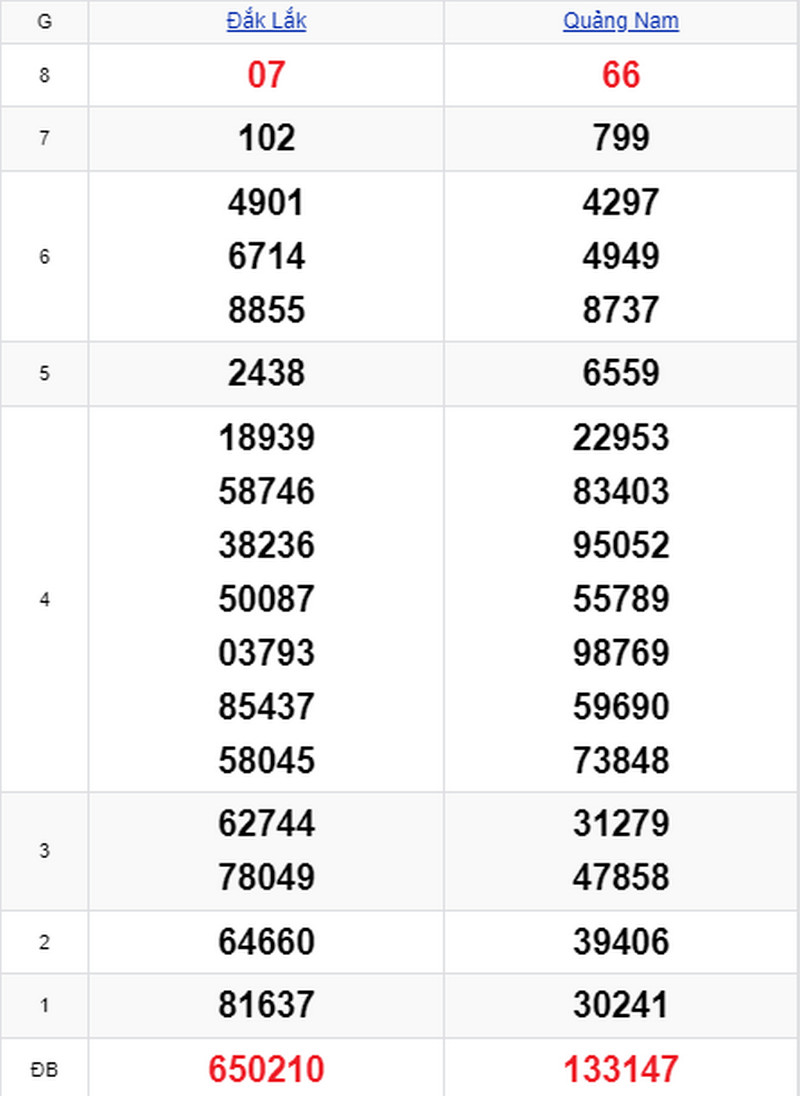Open the Quảng Nam lottery link
800x1096 pixels.
[x=620, y=21]
